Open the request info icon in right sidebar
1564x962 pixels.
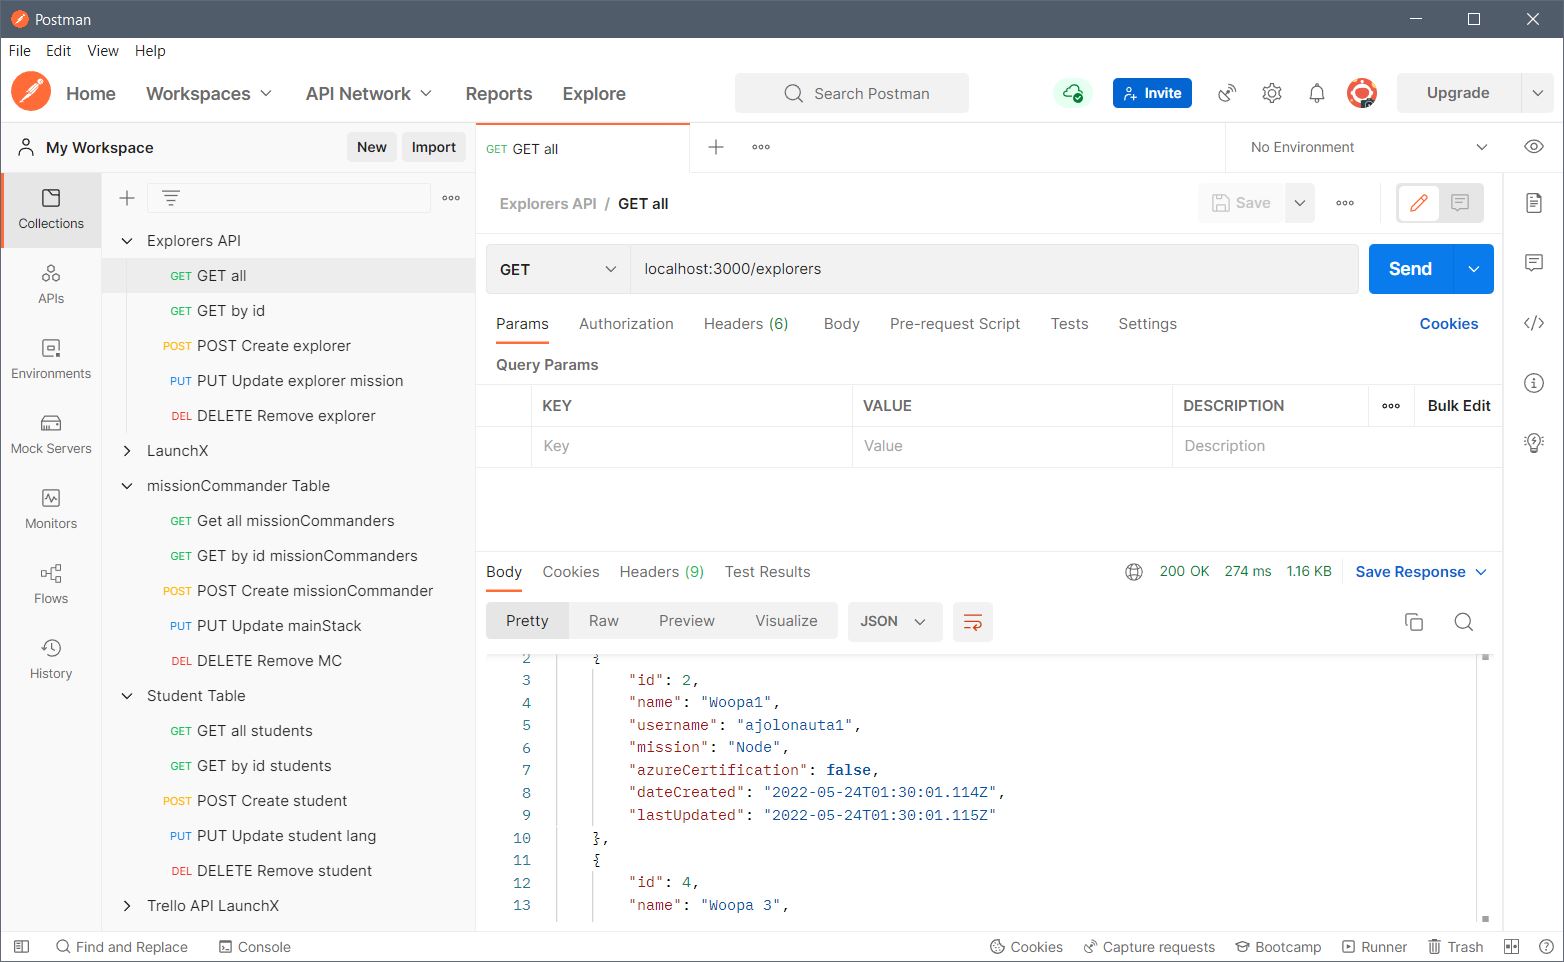tap(1534, 383)
